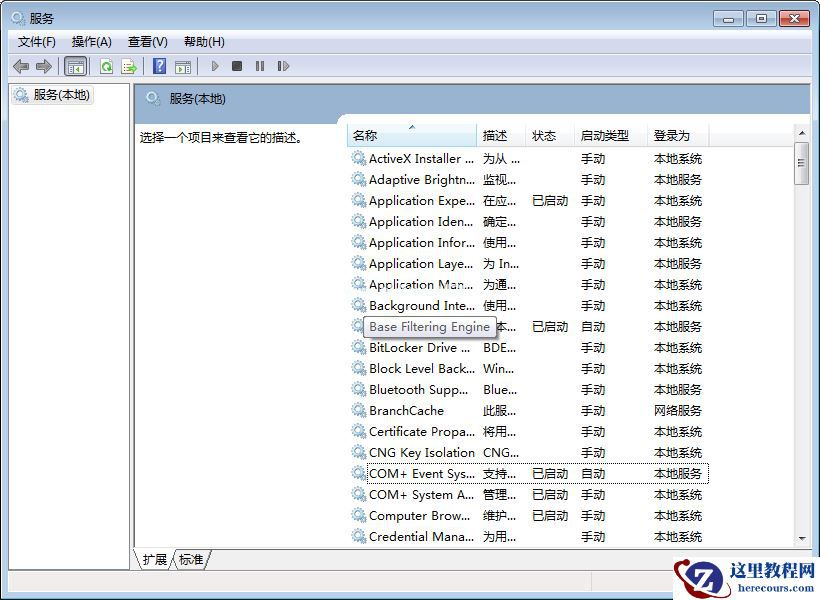This screenshot has width=820, height=600.
Task: Stop the service with the stop icon
Action: (238, 66)
